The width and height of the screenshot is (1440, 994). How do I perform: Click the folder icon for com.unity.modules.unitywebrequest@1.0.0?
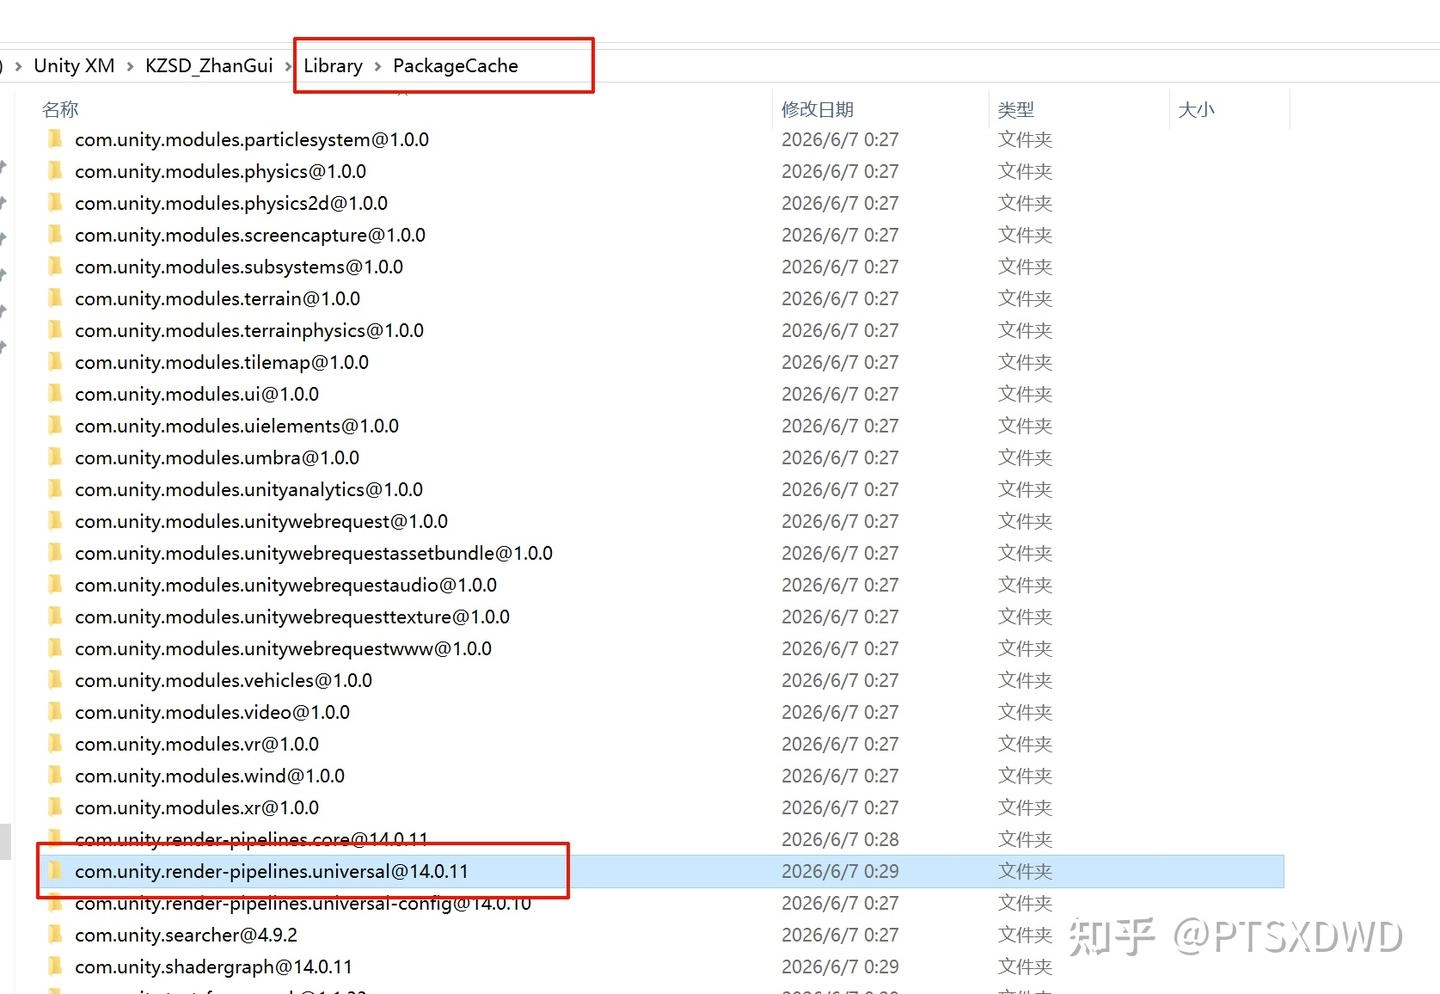point(55,521)
